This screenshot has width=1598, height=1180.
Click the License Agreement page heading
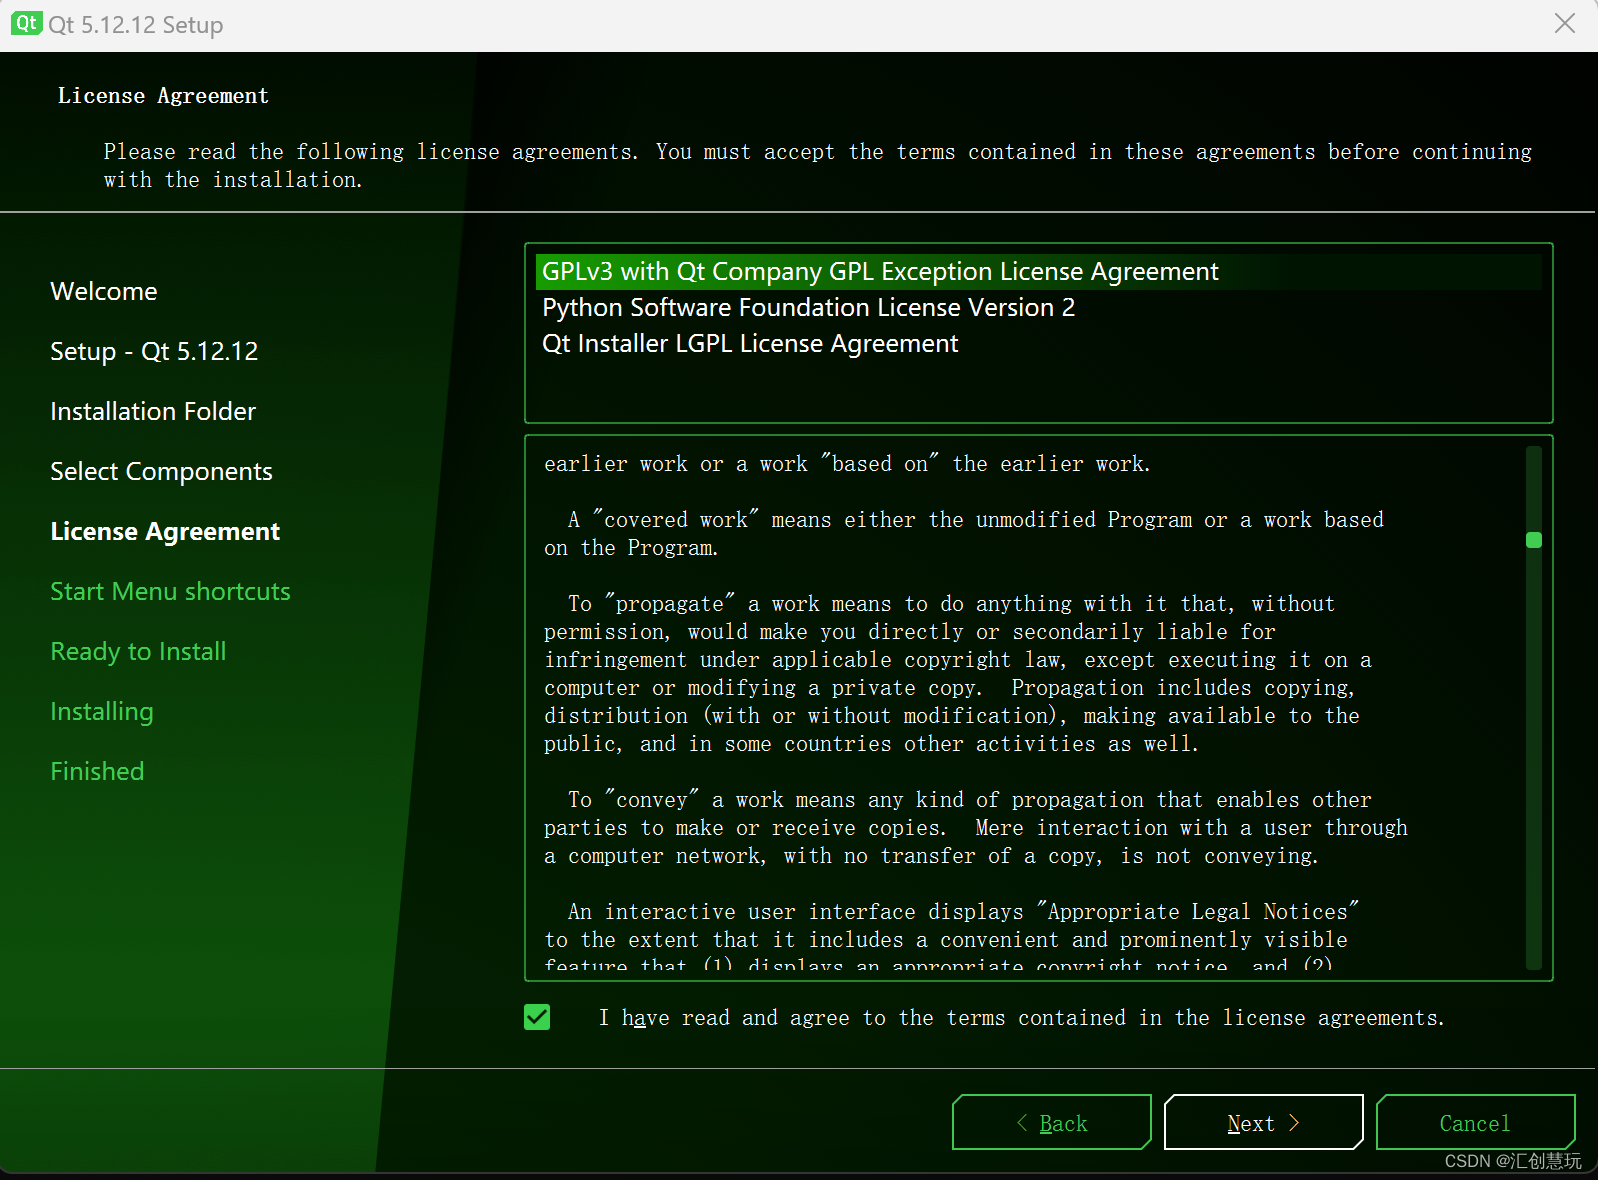pos(163,96)
